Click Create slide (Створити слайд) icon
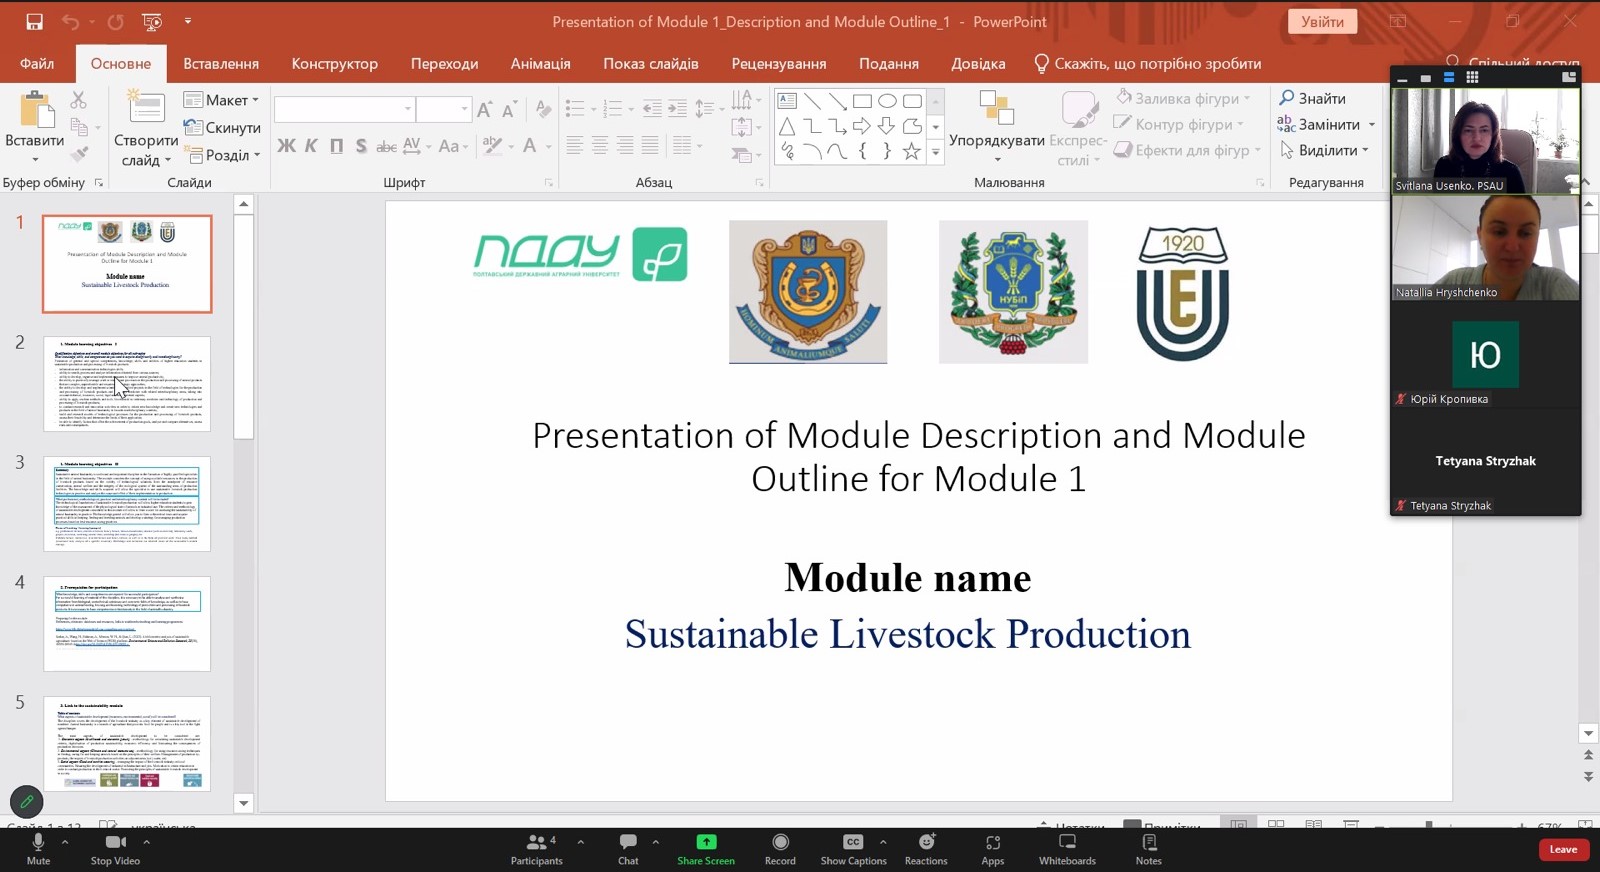 [145, 108]
